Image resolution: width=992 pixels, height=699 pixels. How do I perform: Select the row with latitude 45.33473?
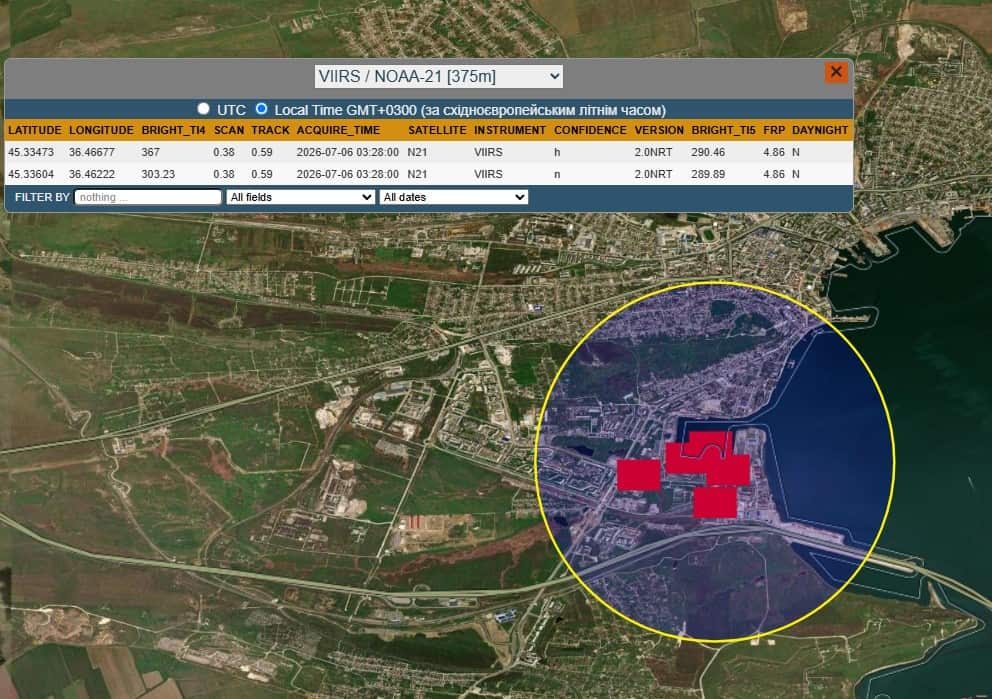[x=429, y=152]
